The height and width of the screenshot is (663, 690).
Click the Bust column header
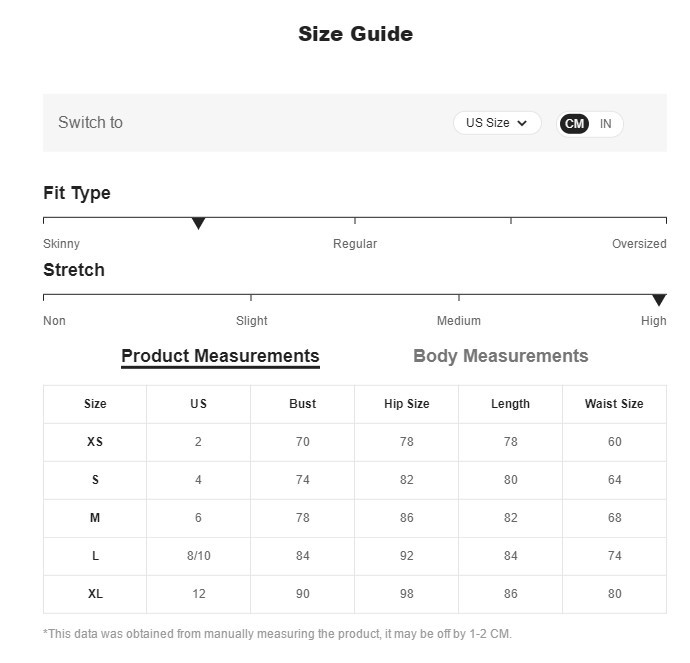tap(302, 404)
